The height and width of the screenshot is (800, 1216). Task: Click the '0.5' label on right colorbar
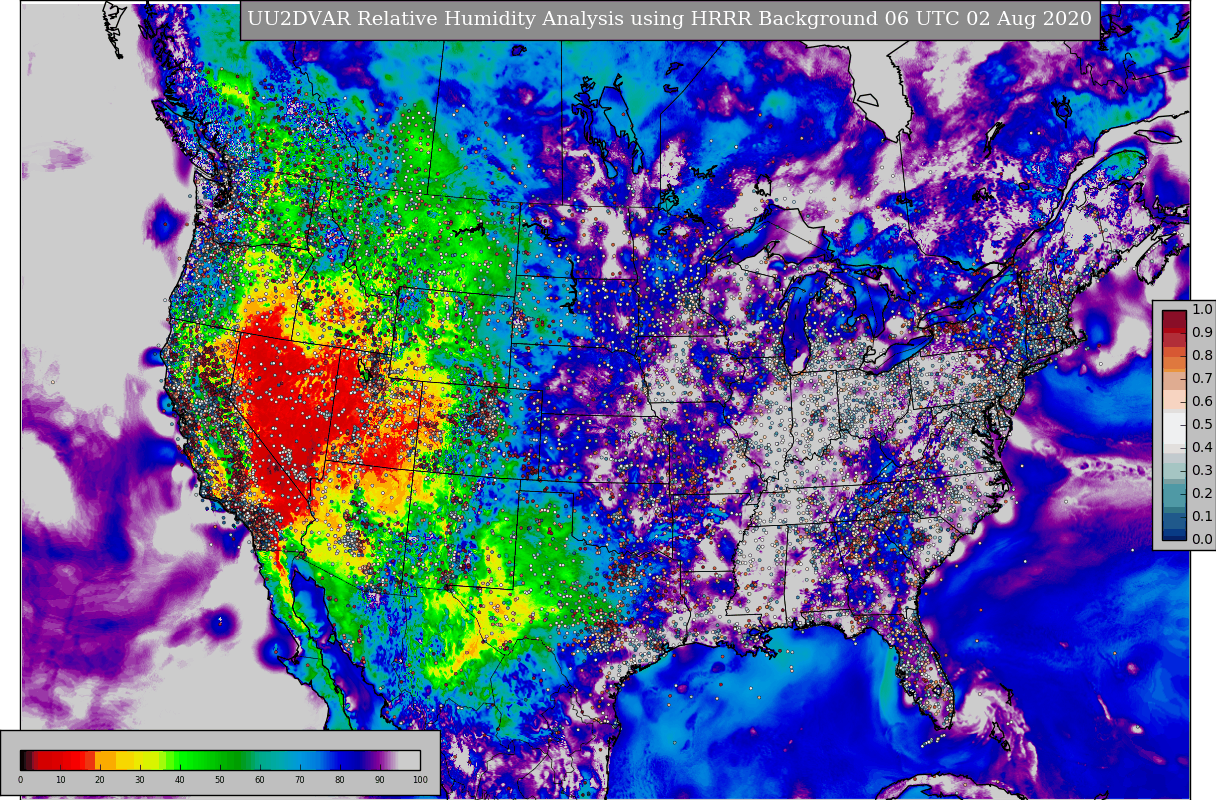pos(1202,424)
